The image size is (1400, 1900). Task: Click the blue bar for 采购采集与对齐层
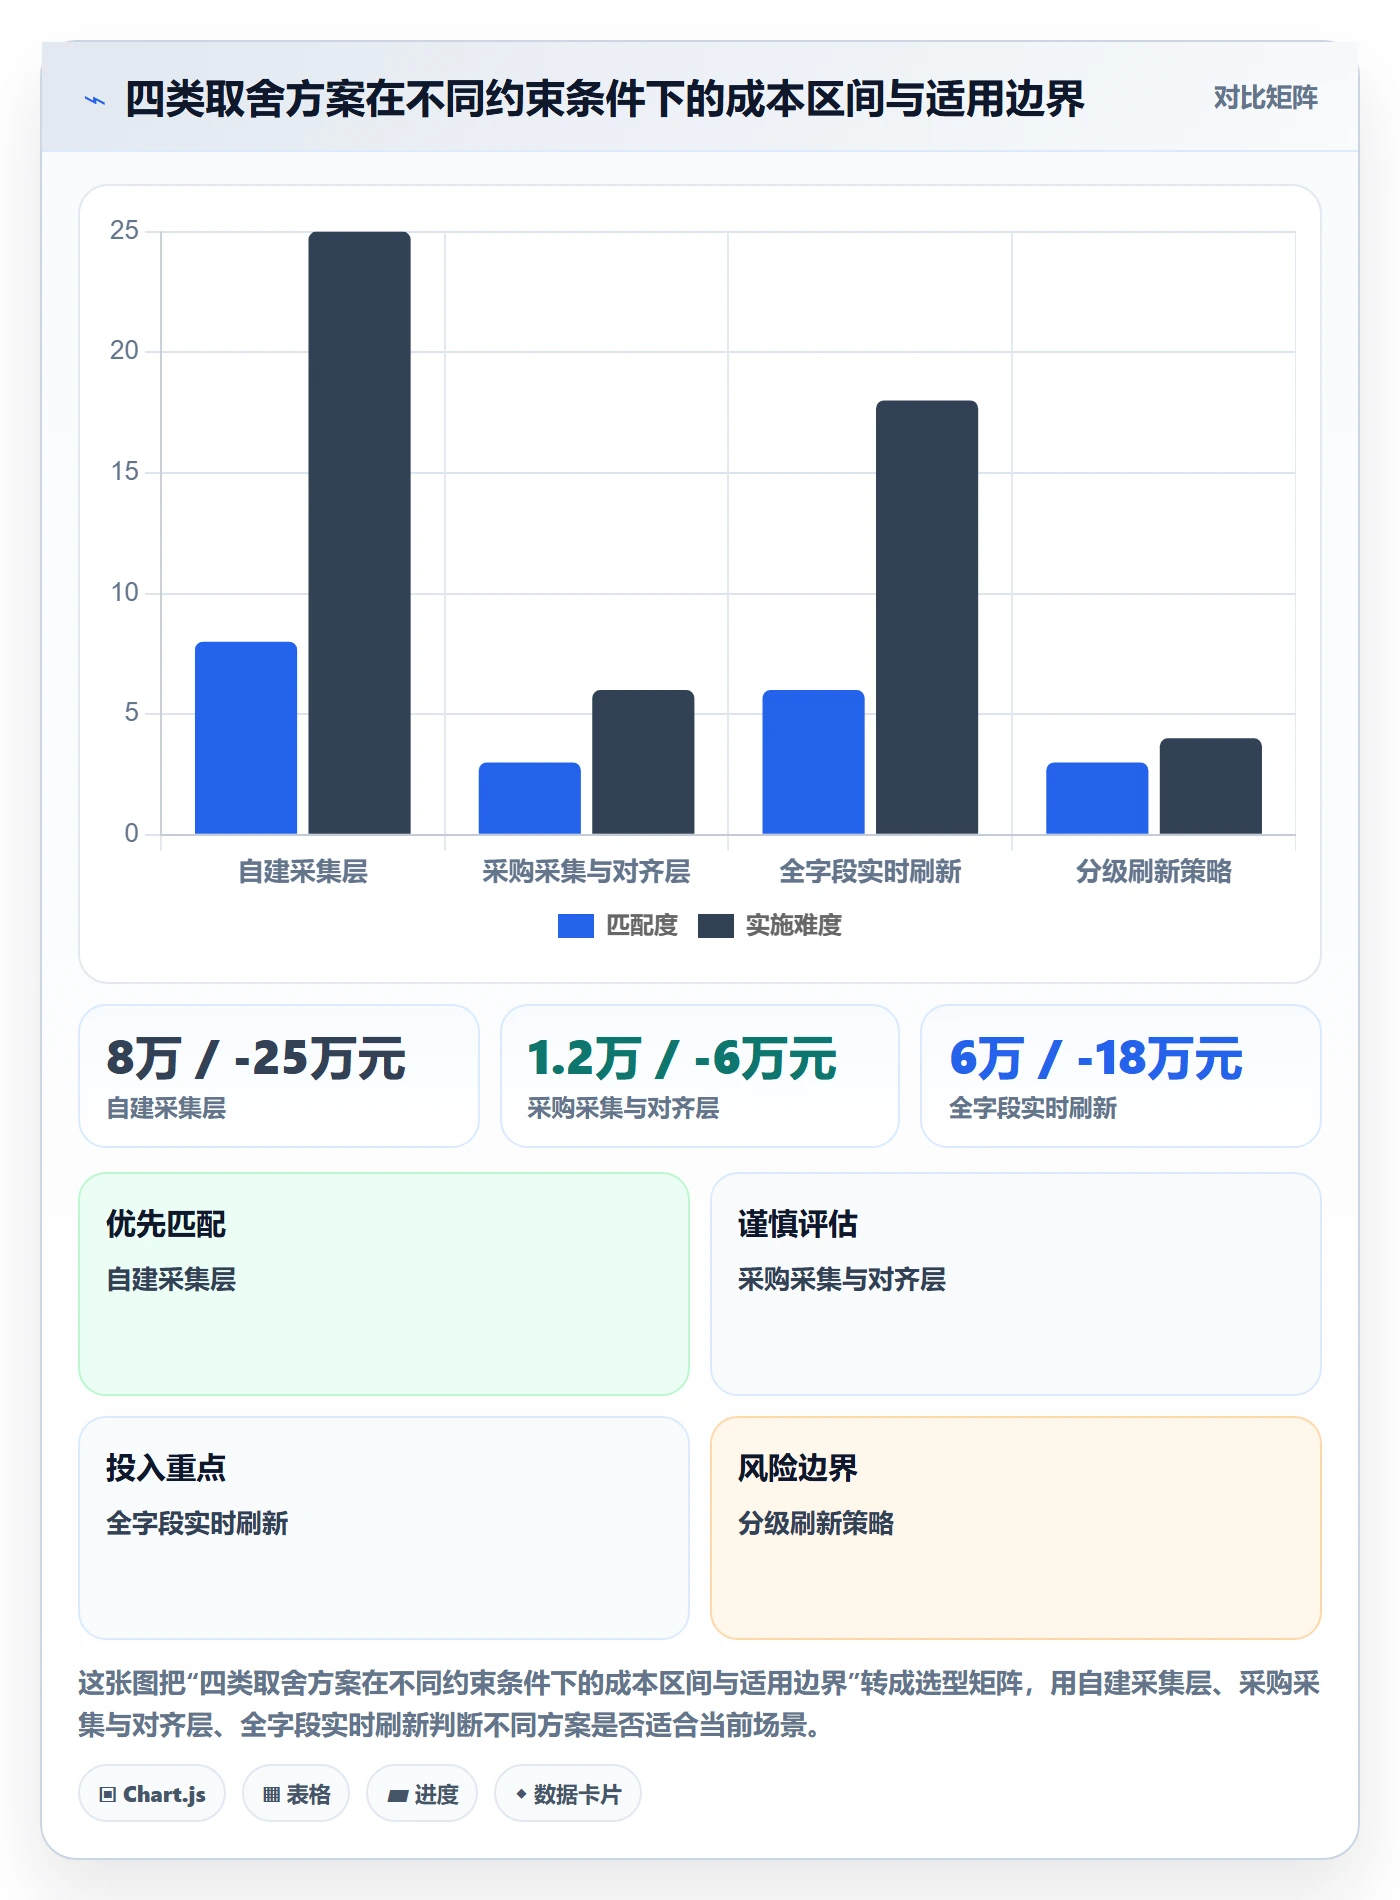coord(529,798)
